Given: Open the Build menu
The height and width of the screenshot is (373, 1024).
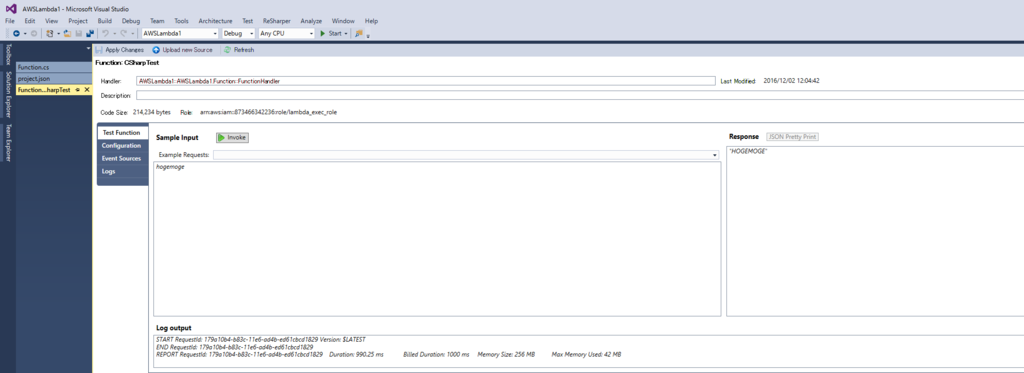Looking at the screenshot, I should coord(104,21).
